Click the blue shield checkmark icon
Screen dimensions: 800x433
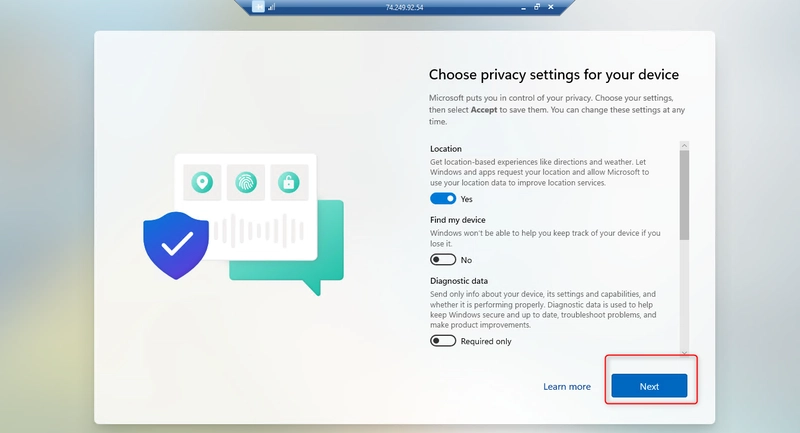(x=176, y=245)
